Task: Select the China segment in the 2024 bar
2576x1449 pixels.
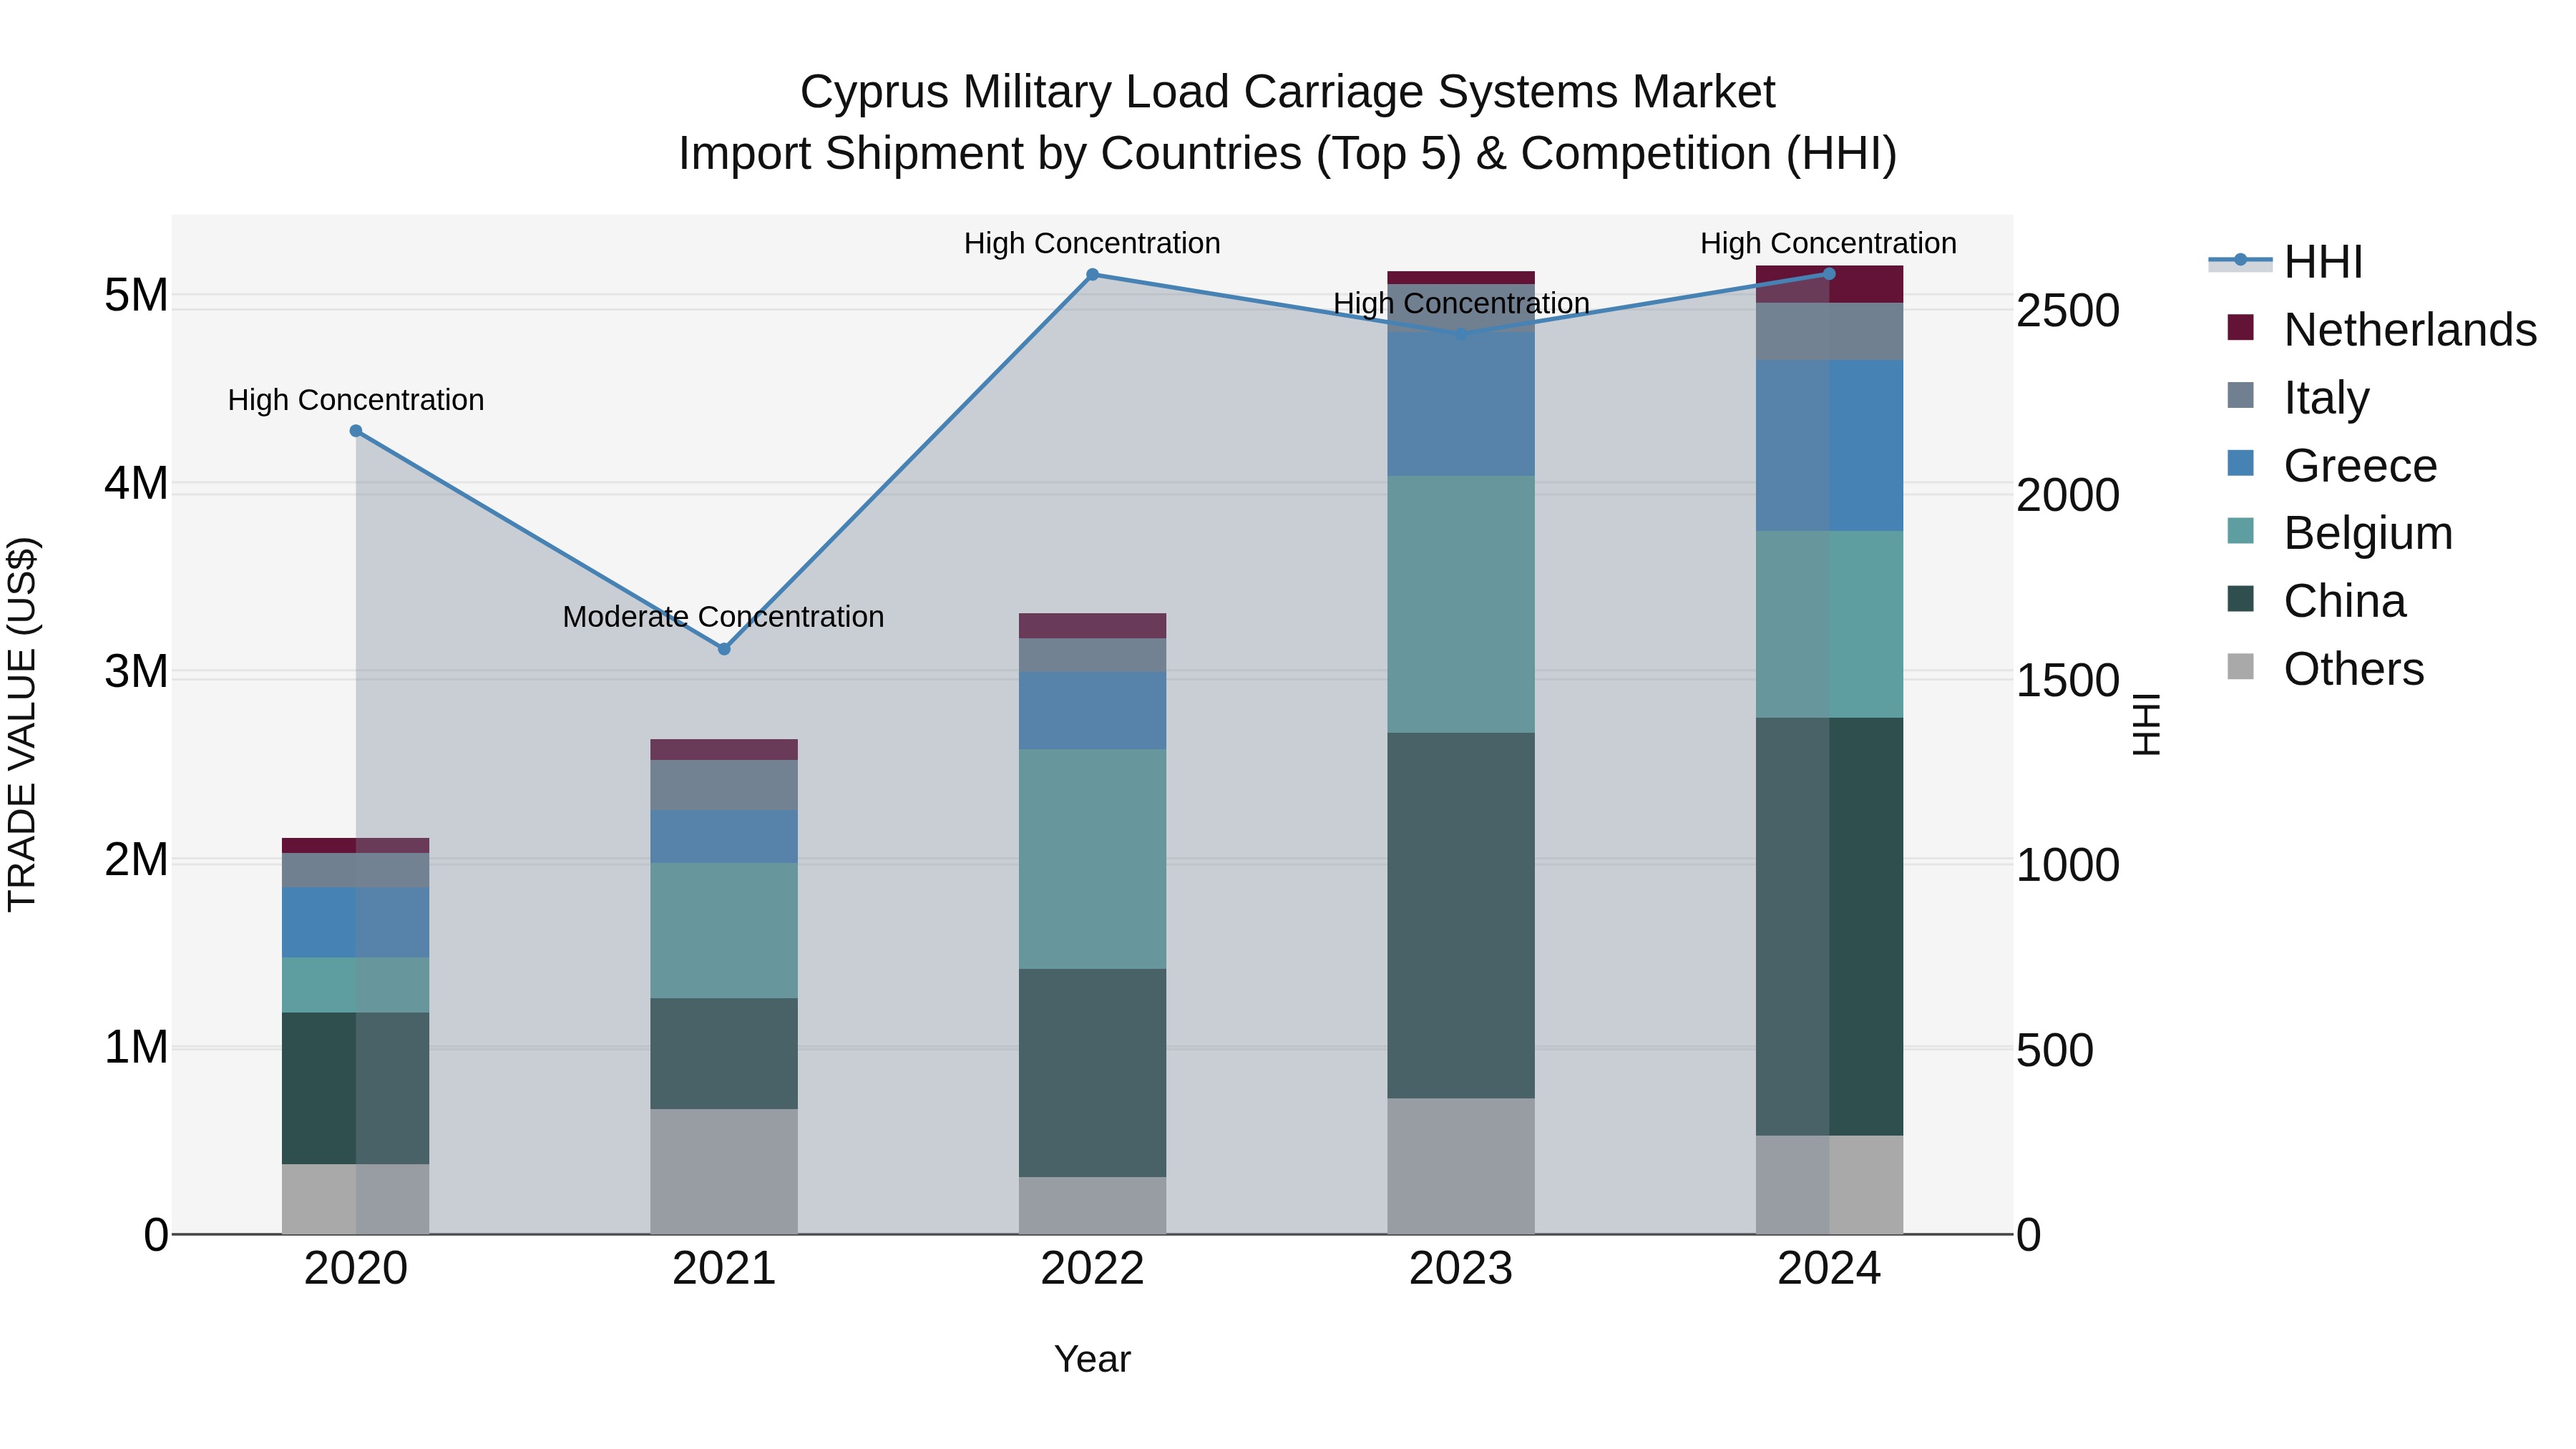Action: 1829,927
